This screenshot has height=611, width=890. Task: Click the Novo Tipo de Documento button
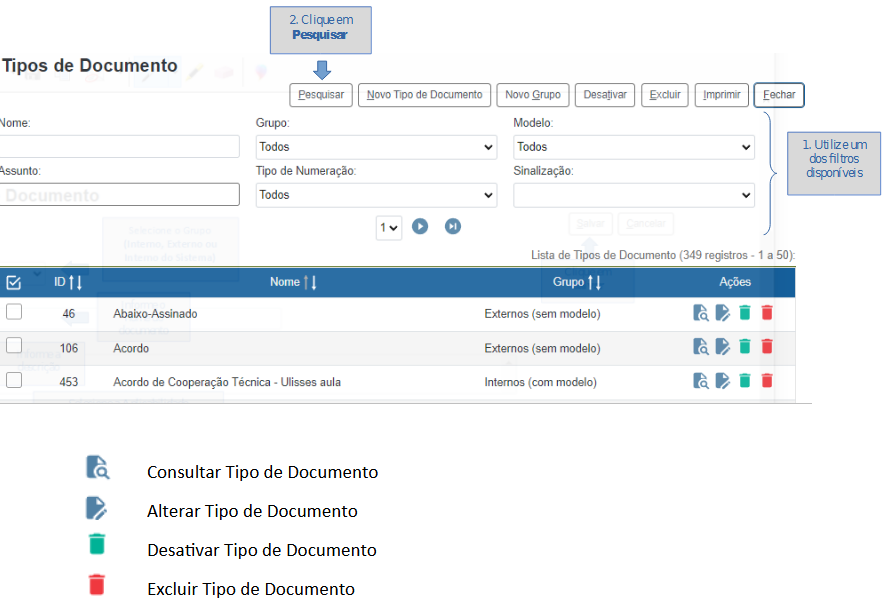click(x=425, y=95)
